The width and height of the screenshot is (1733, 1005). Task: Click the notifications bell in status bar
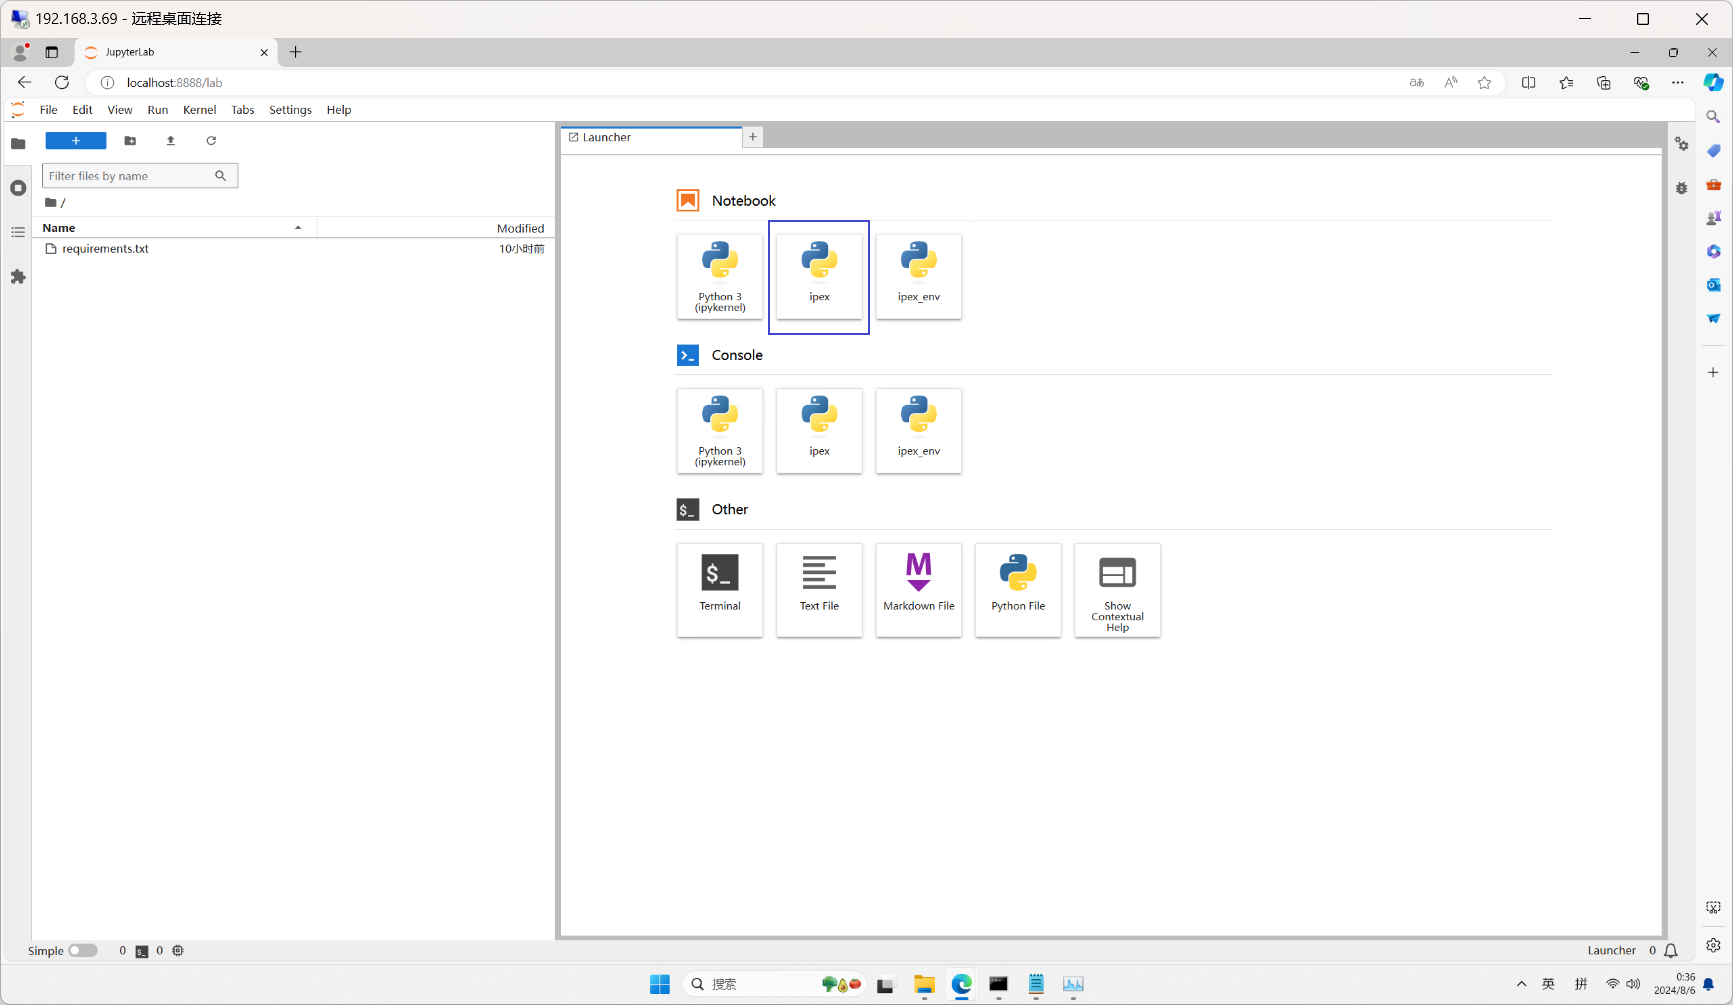point(1671,951)
